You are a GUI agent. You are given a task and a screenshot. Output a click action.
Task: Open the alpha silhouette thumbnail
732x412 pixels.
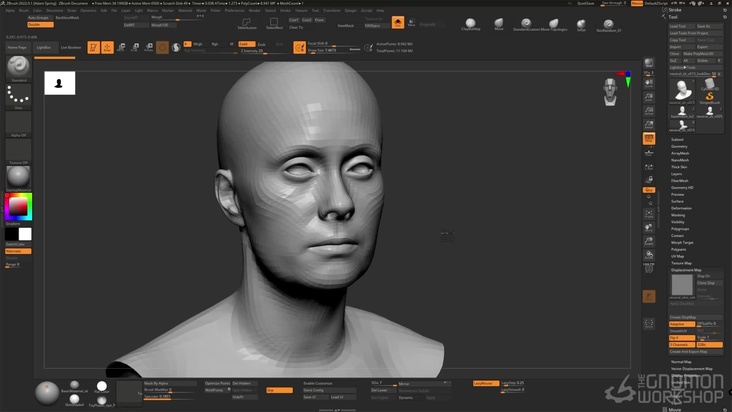[x=60, y=84]
